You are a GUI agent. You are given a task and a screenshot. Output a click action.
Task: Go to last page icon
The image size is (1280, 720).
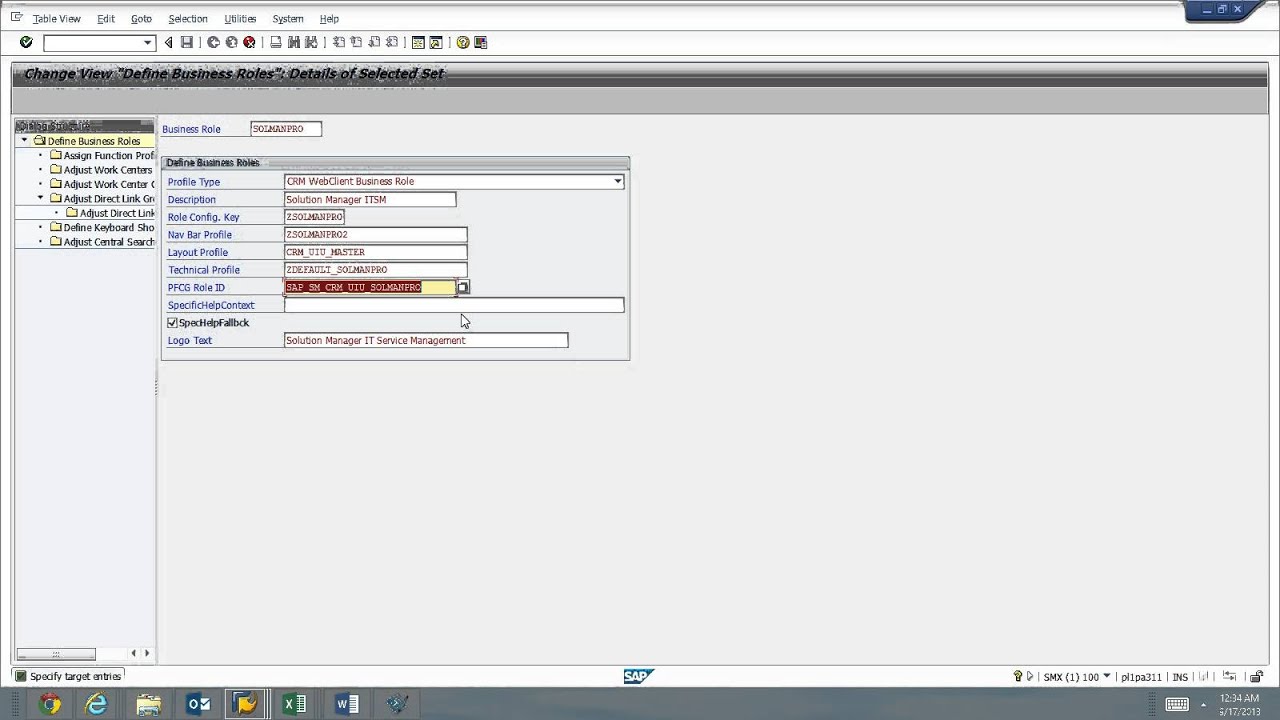(x=392, y=42)
